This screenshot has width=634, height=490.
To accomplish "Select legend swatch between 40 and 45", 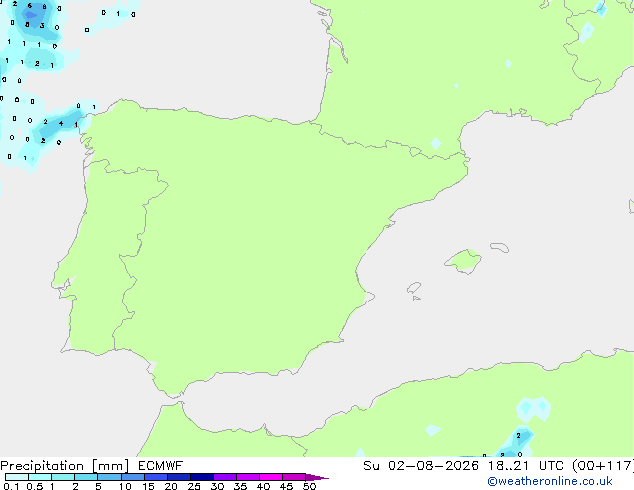I will tap(271, 477).
